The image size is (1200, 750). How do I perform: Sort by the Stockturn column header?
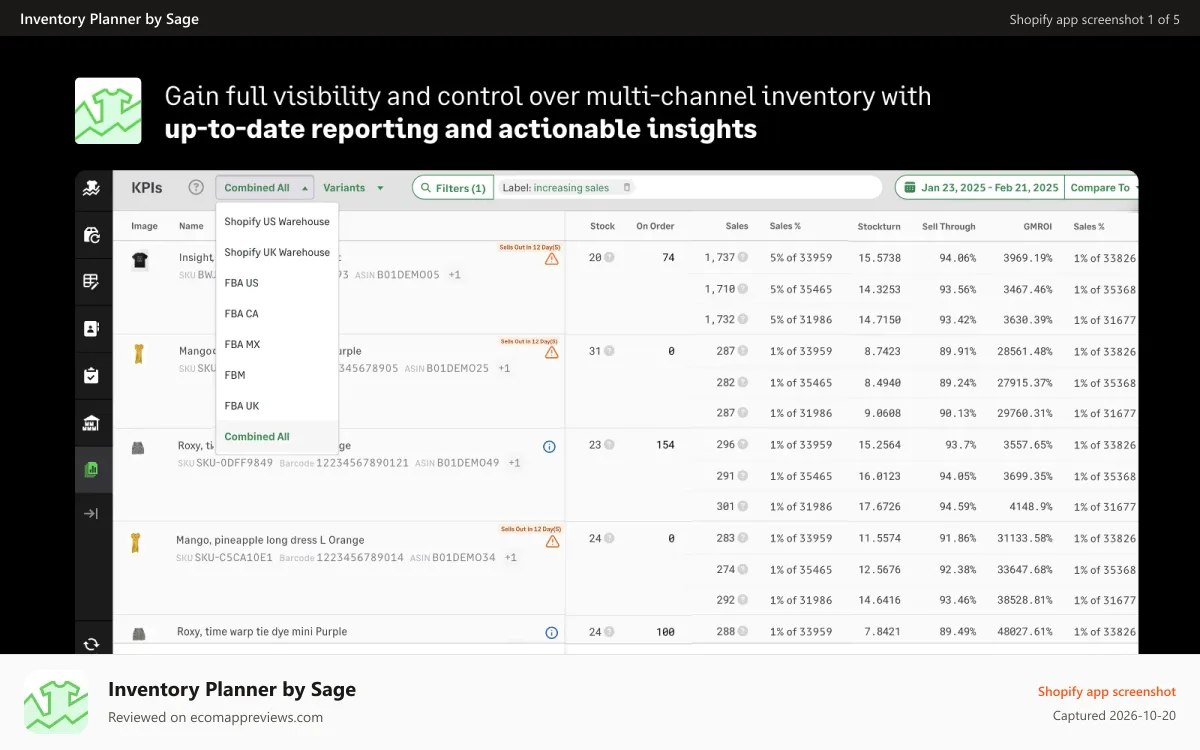tap(879, 226)
